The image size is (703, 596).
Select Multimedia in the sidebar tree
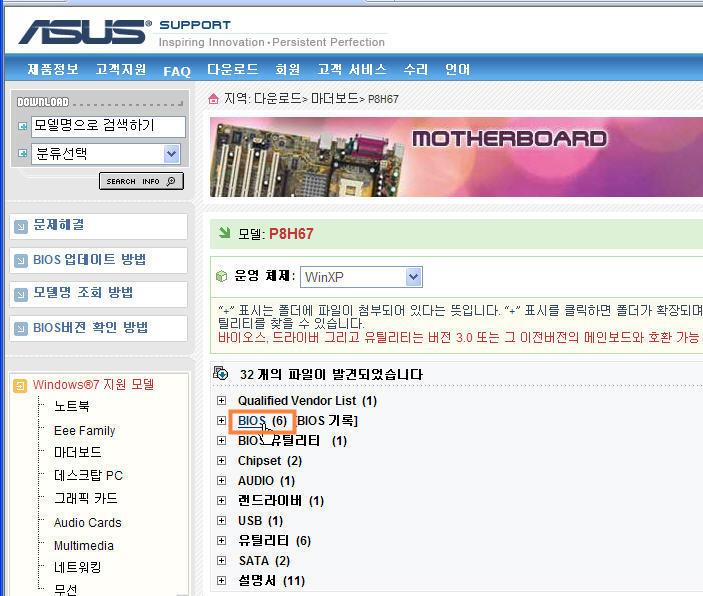pyautogui.click(x=84, y=546)
